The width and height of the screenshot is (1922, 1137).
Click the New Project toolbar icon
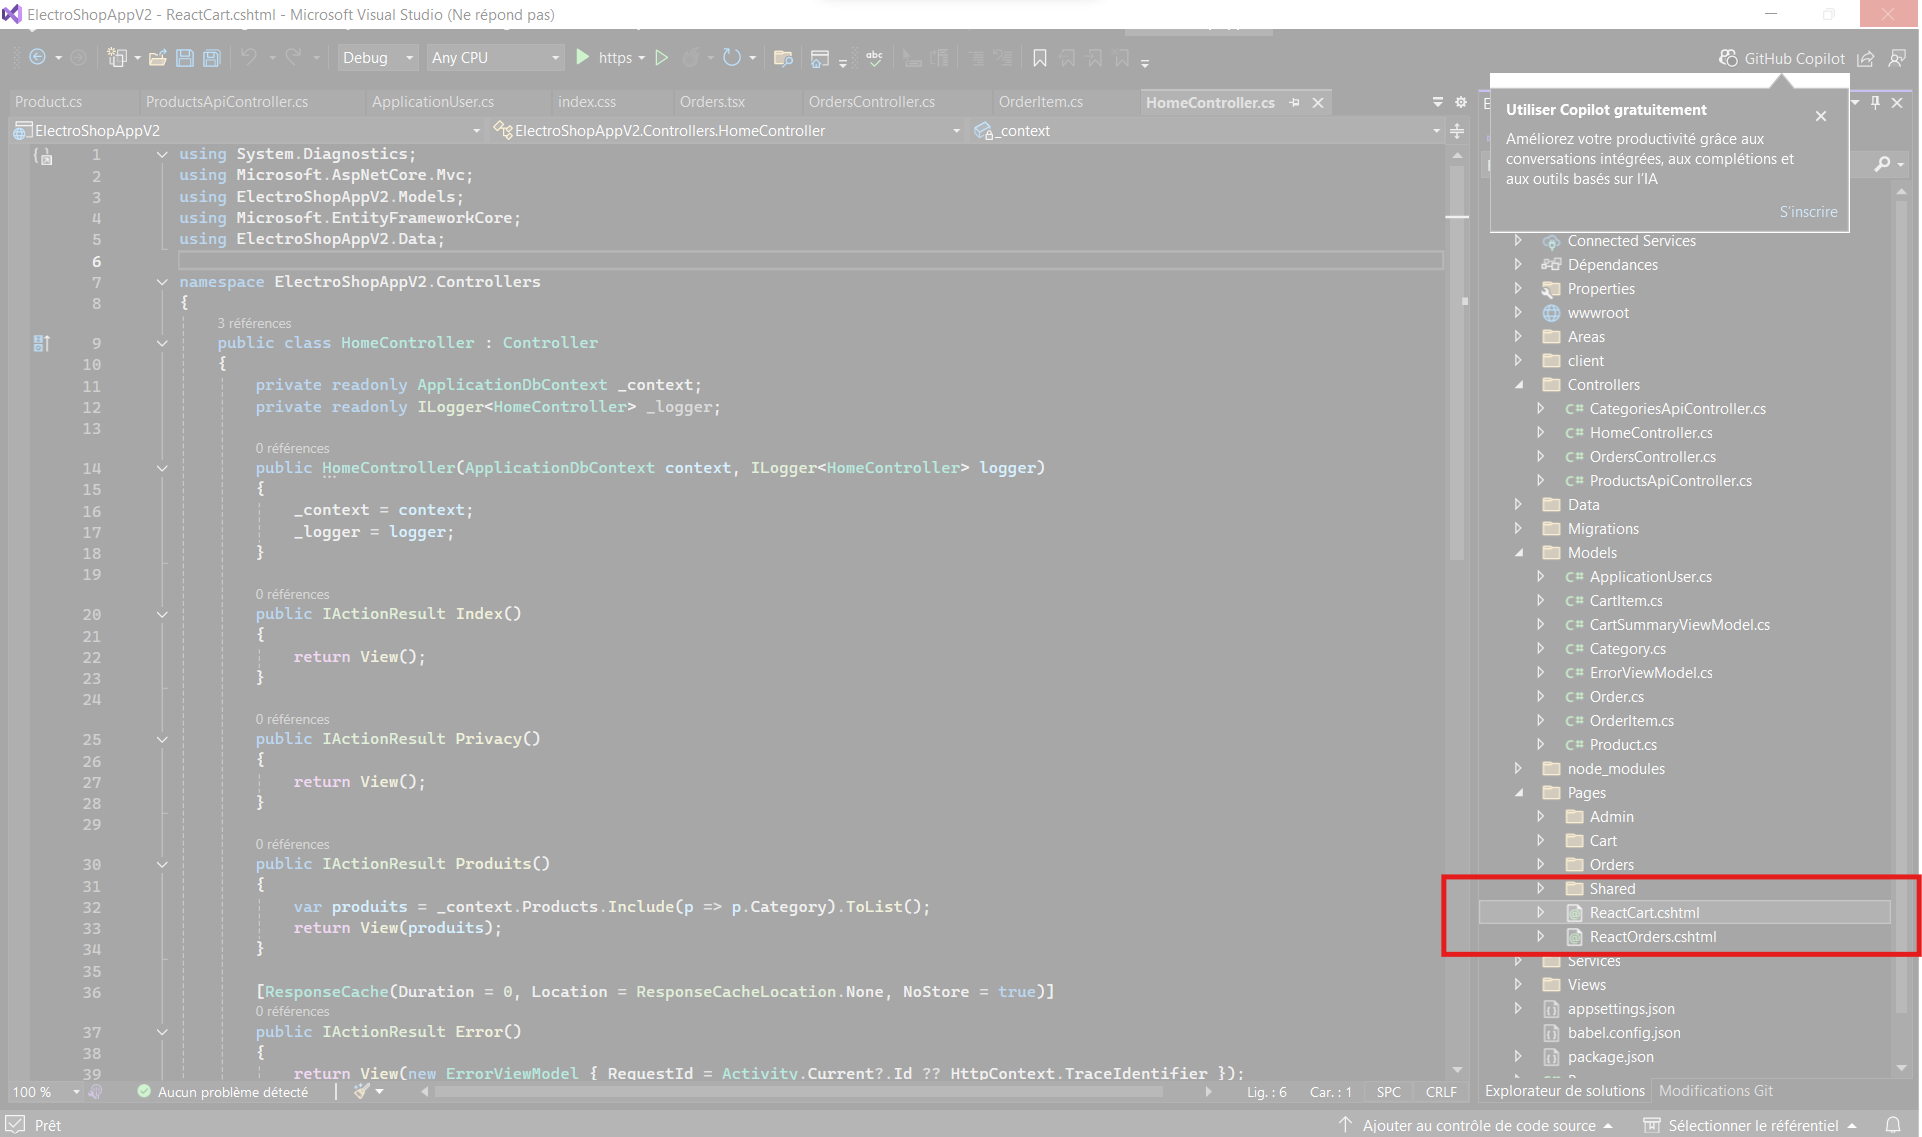click(117, 58)
